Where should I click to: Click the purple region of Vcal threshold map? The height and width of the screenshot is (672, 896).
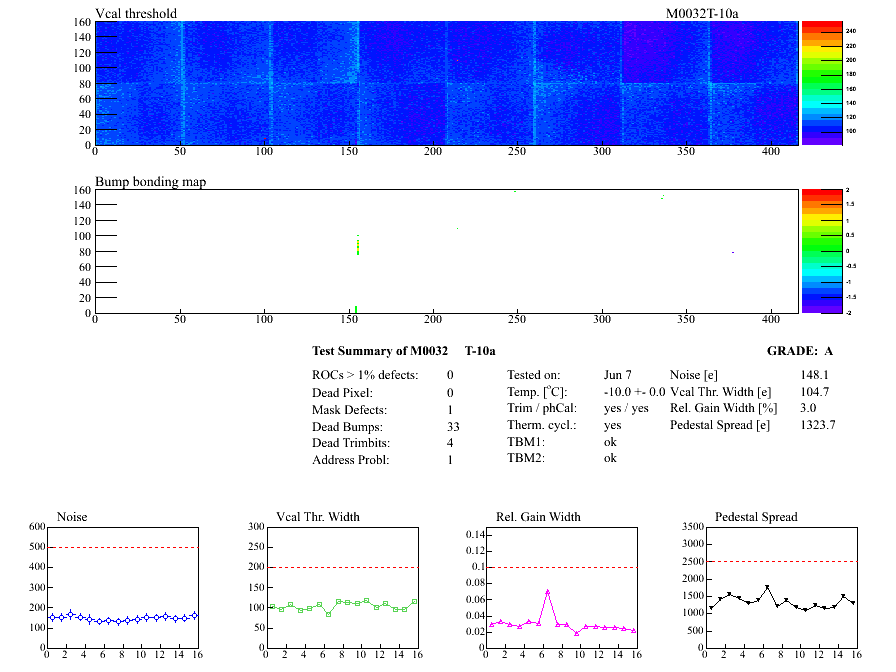point(665,52)
